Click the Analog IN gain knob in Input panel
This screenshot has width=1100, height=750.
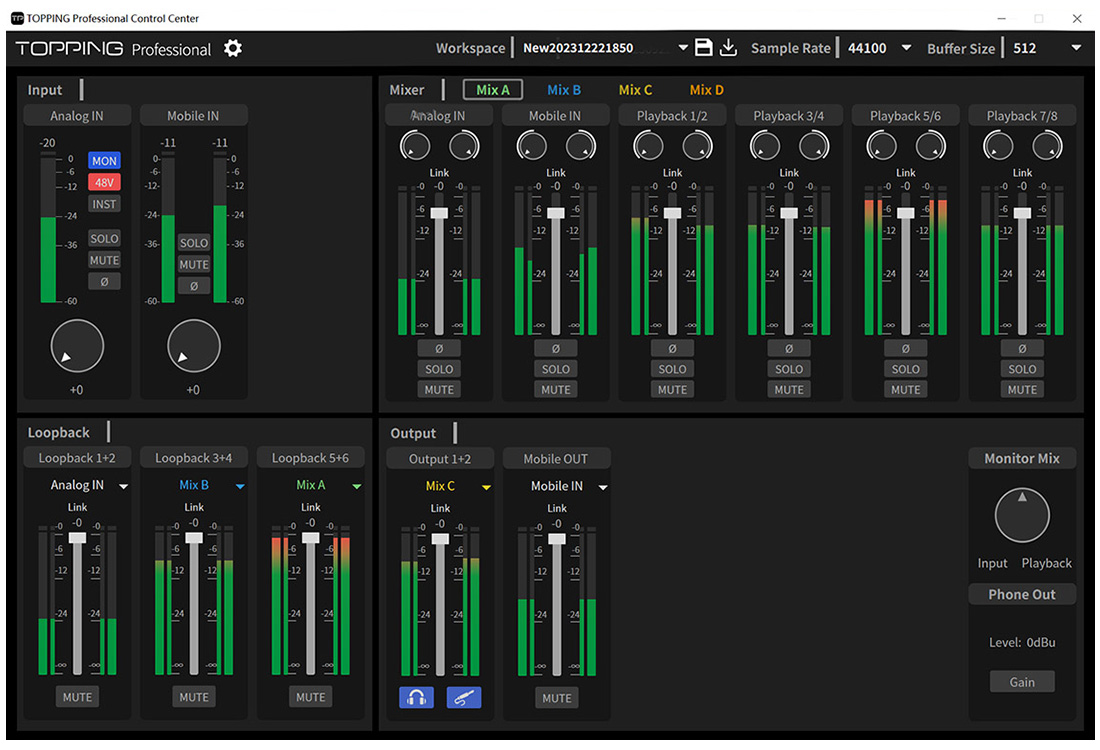click(x=77, y=345)
